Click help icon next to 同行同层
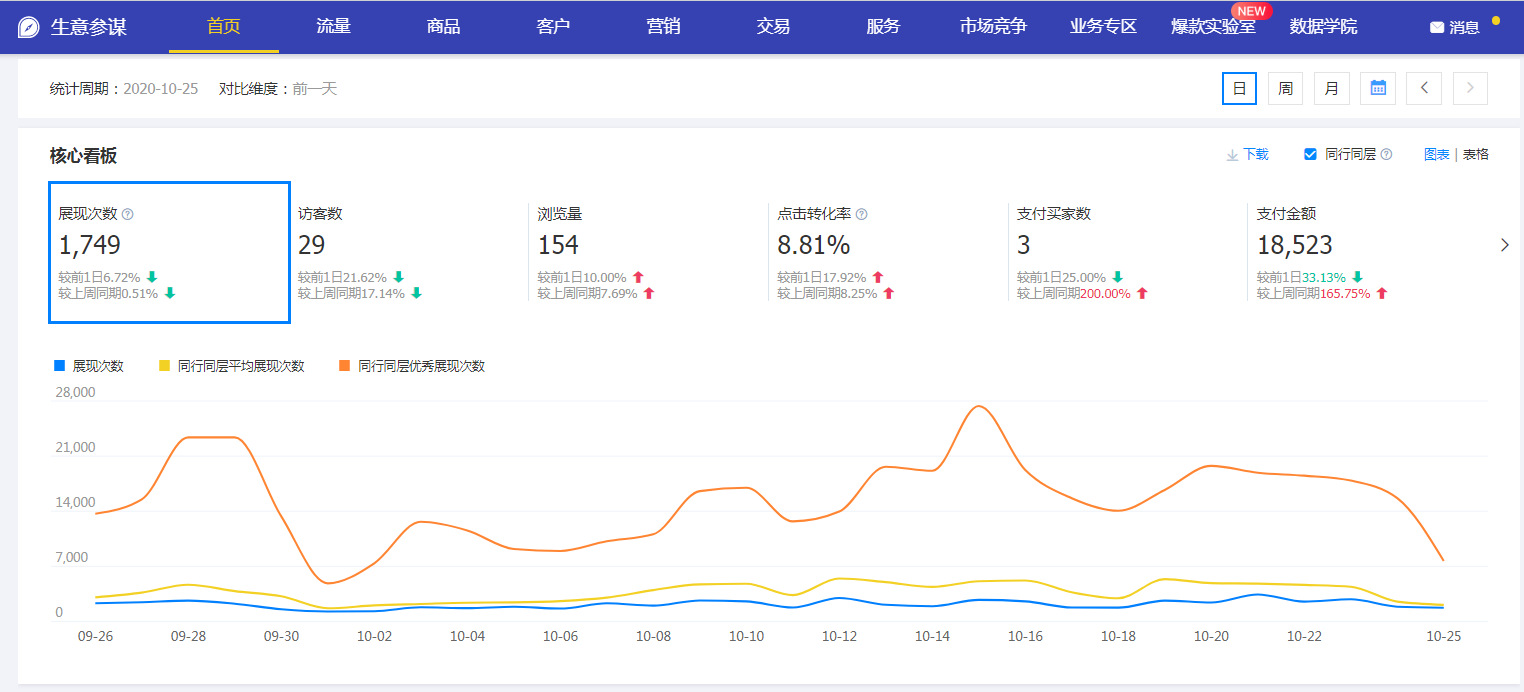The width and height of the screenshot is (1524, 692). tap(1386, 155)
